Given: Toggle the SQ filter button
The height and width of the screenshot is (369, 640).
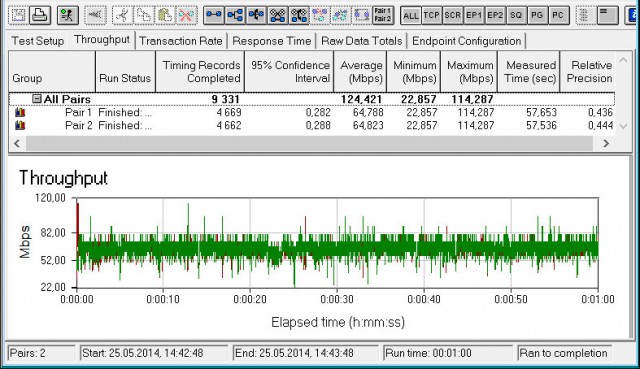Looking at the screenshot, I should (516, 16).
